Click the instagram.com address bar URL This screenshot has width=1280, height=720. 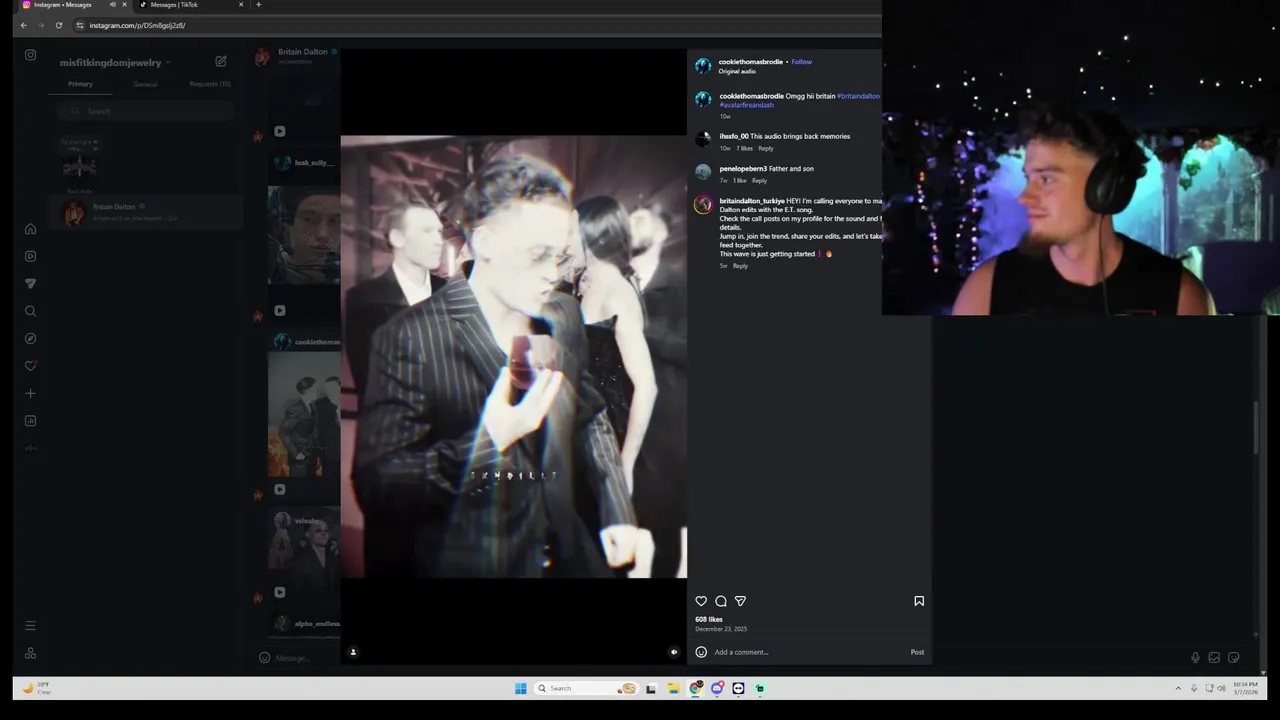(137, 25)
